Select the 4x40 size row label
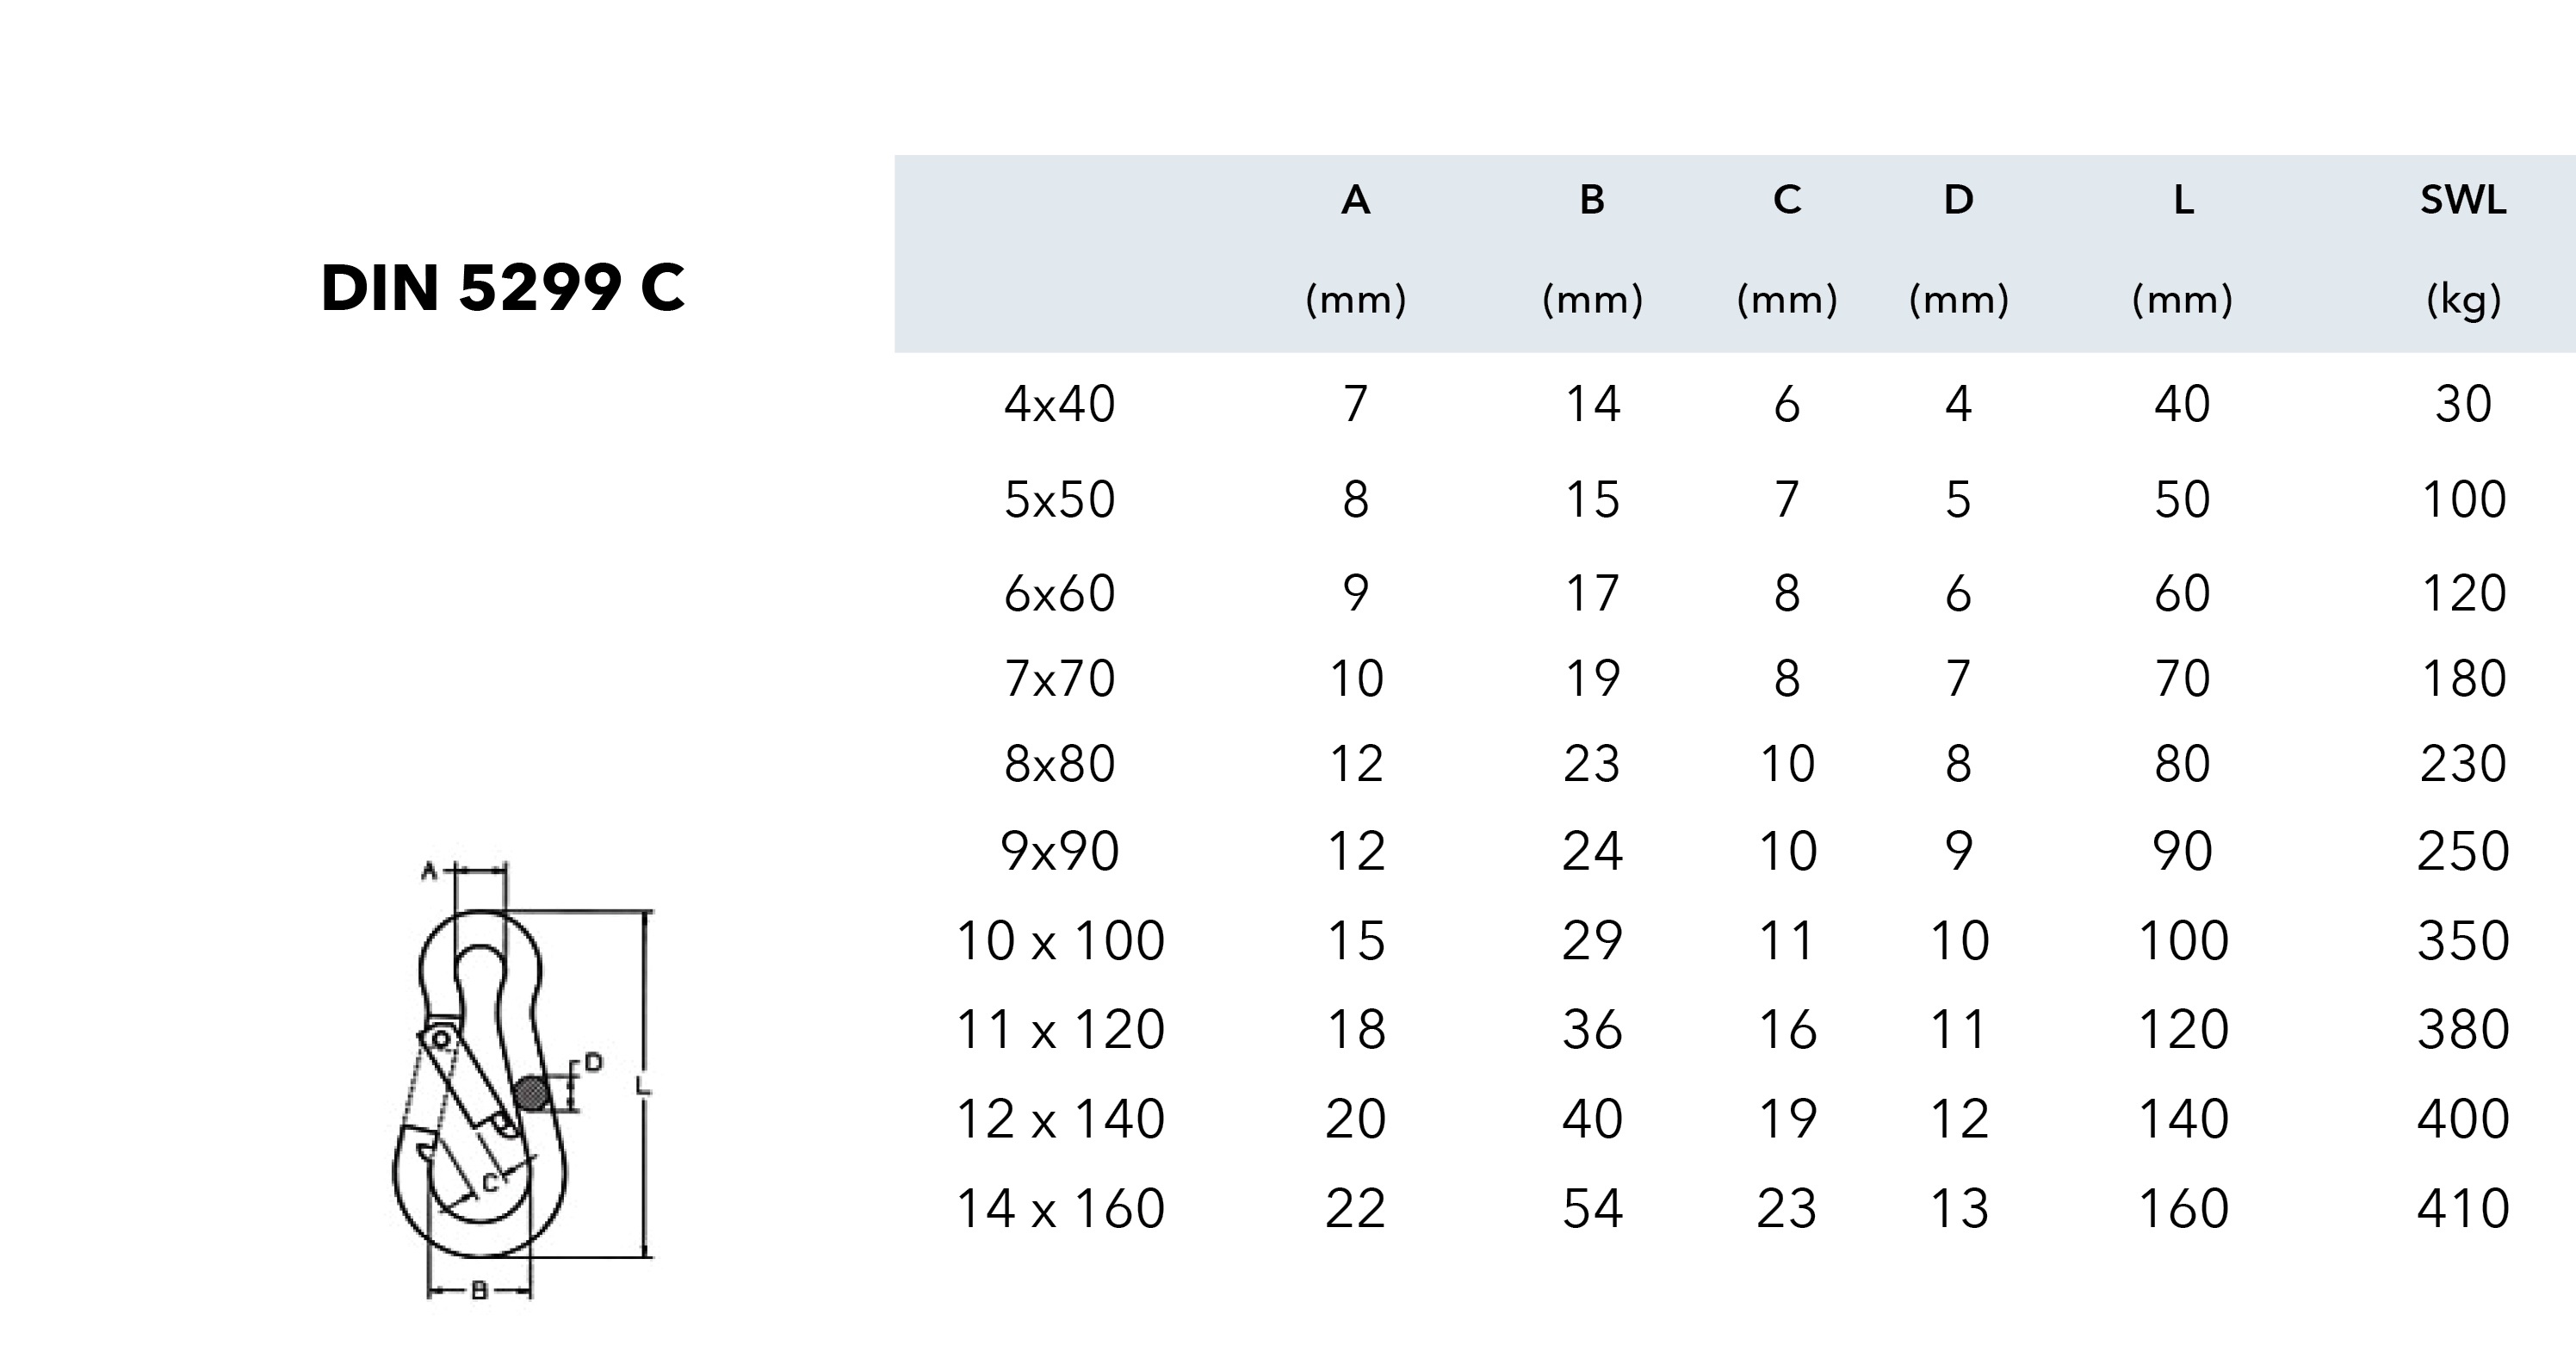Image resolution: width=2576 pixels, height=1364 pixels. 1060,405
